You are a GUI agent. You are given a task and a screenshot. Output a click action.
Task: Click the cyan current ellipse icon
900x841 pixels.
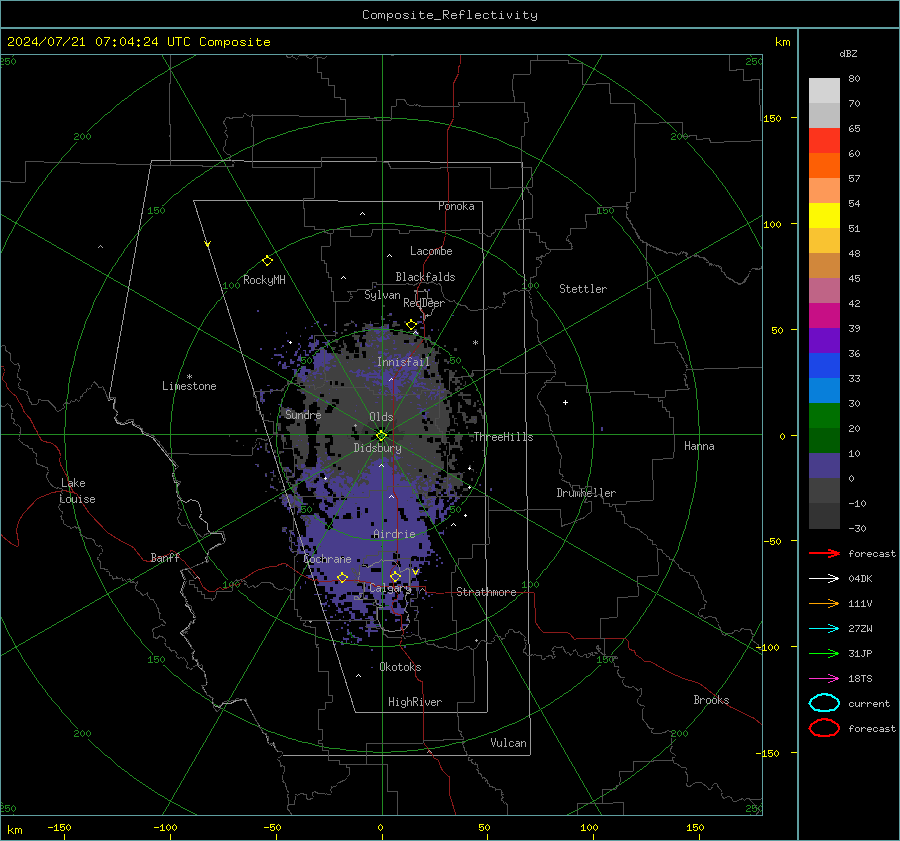tap(824, 703)
